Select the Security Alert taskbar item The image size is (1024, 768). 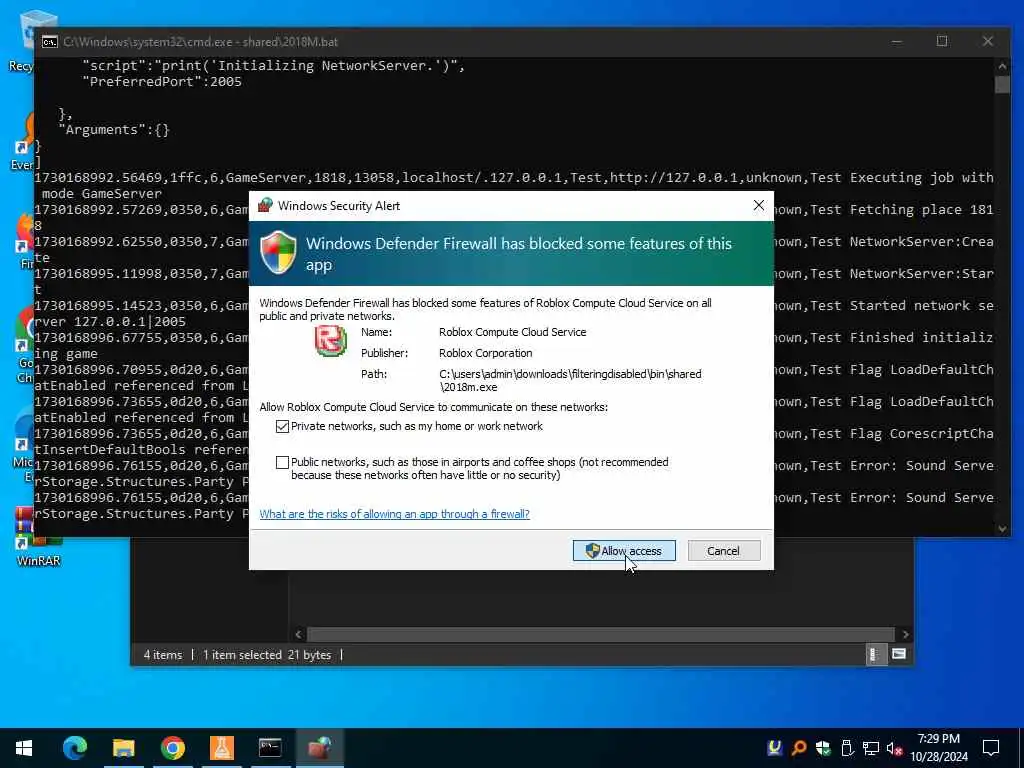coord(319,748)
